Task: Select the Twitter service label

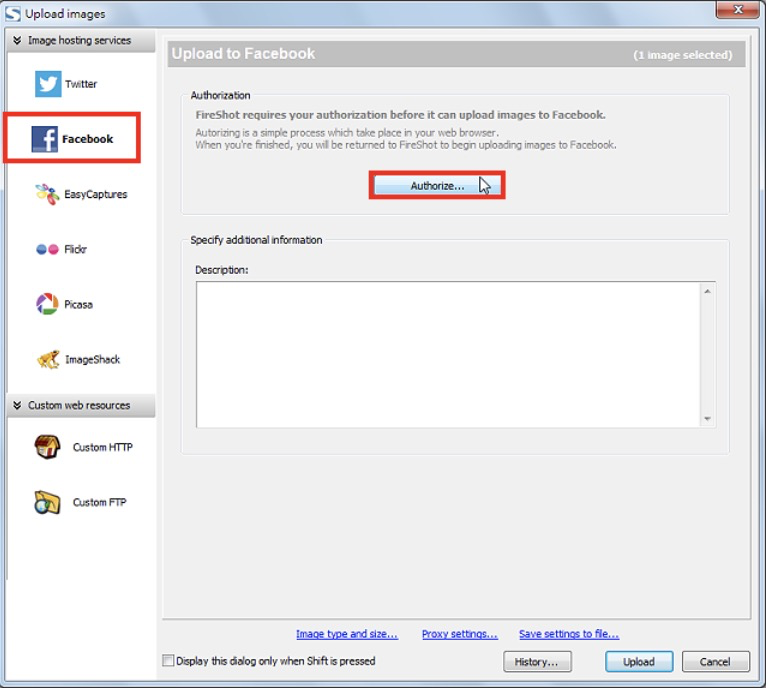Action: pos(81,84)
